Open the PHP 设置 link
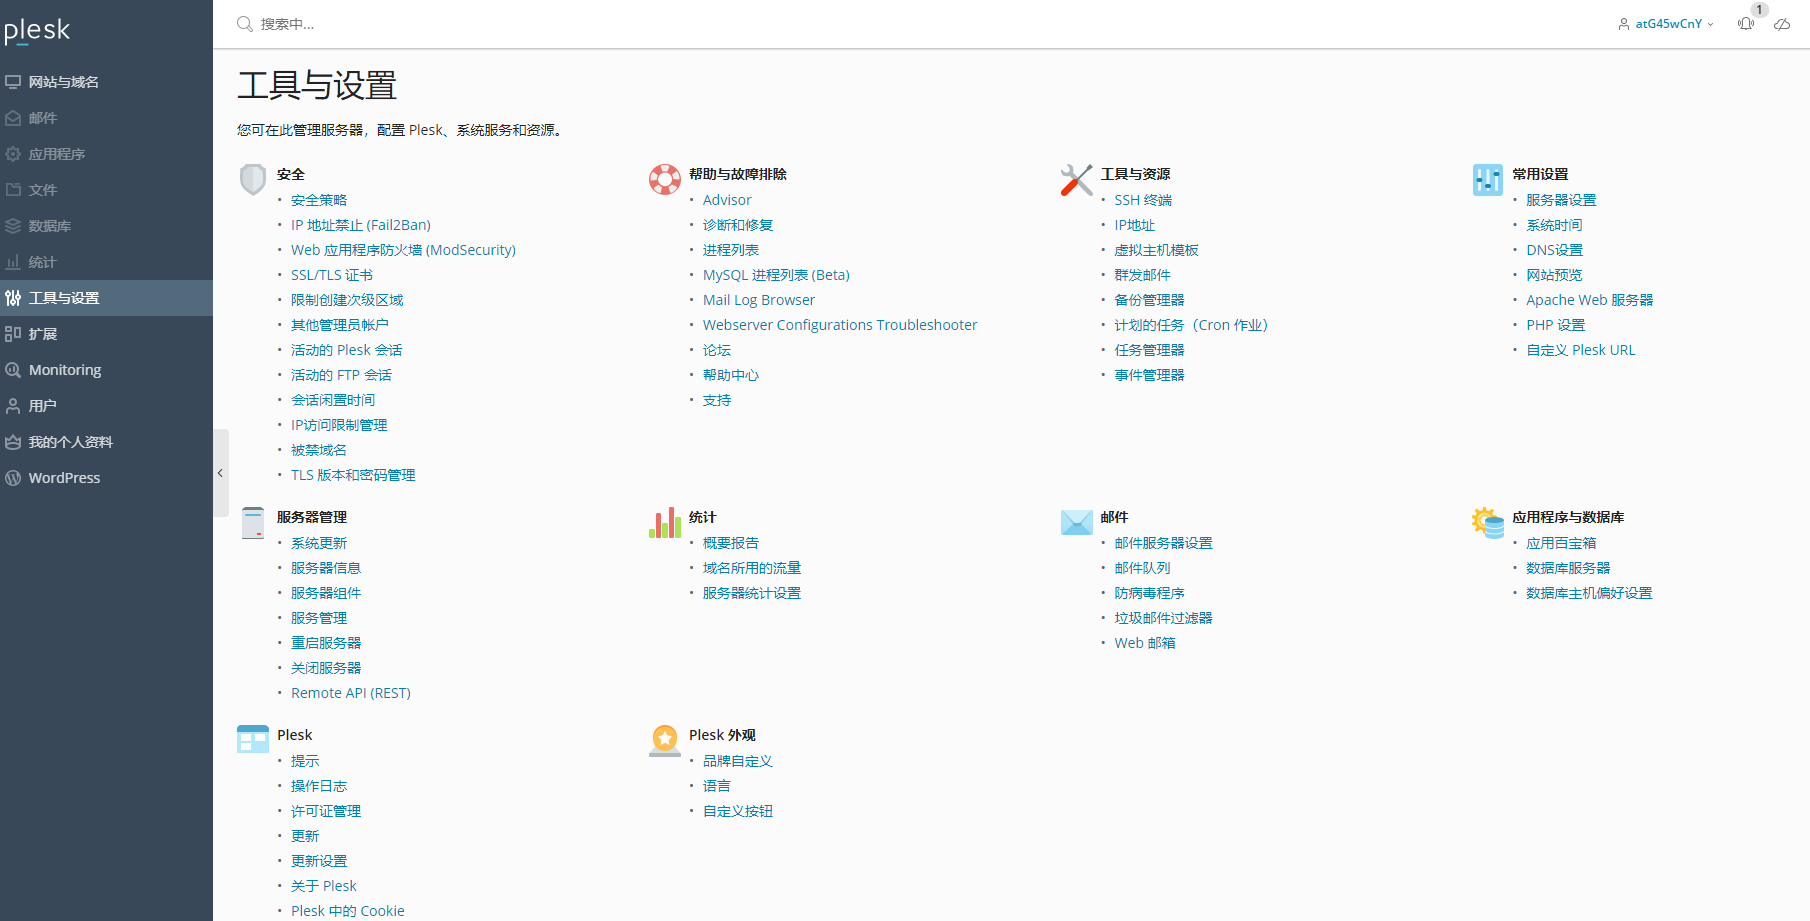1810x921 pixels. tap(1556, 325)
